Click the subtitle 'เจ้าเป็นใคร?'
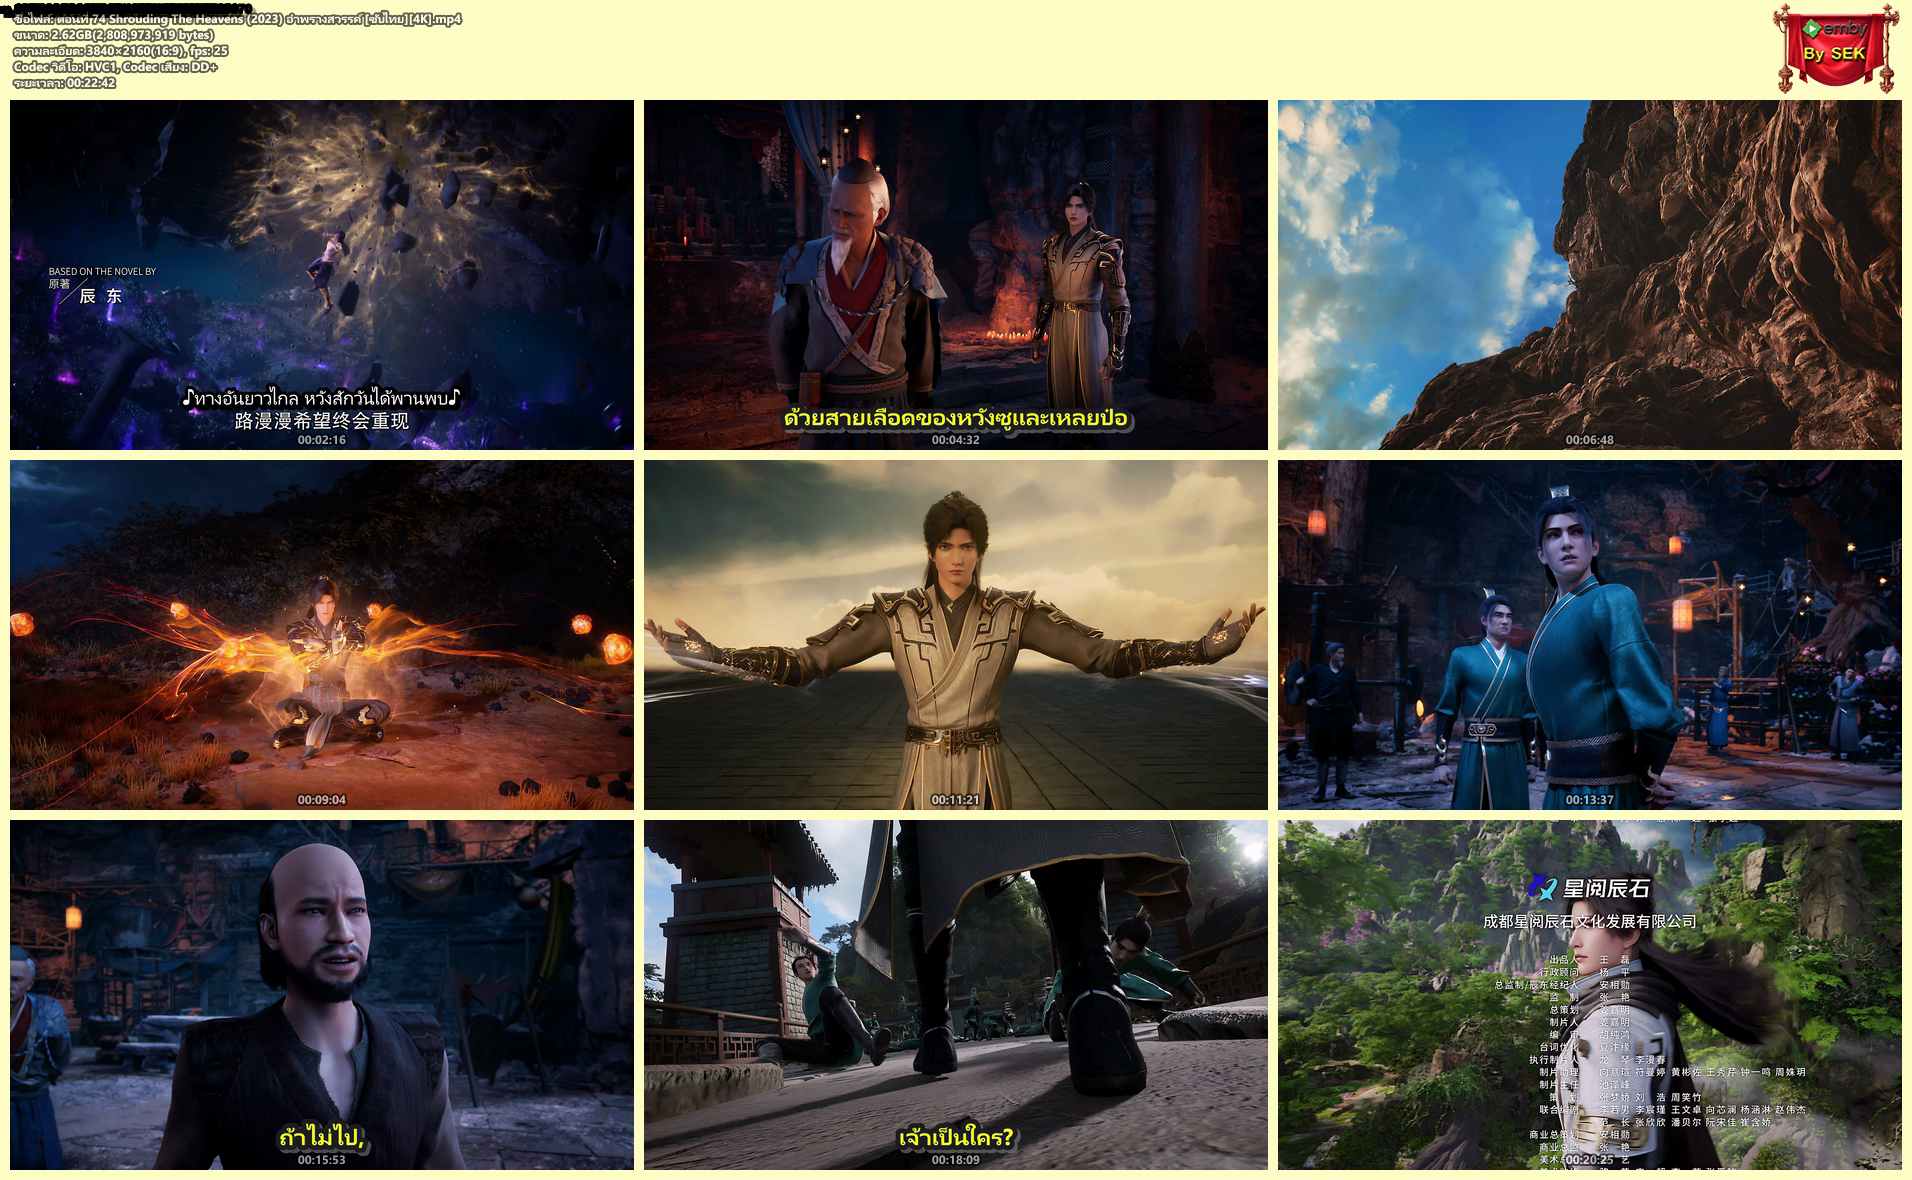Screen dimensions: 1912x1180 [956, 1138]
